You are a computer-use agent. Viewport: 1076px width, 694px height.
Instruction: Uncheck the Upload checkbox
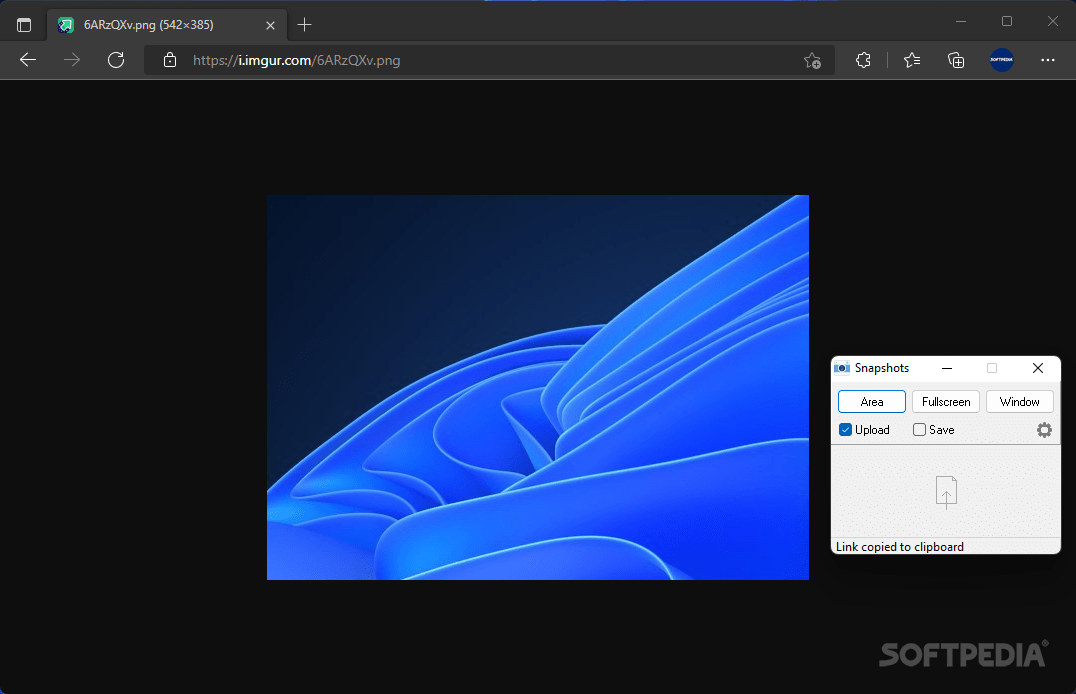845,430
